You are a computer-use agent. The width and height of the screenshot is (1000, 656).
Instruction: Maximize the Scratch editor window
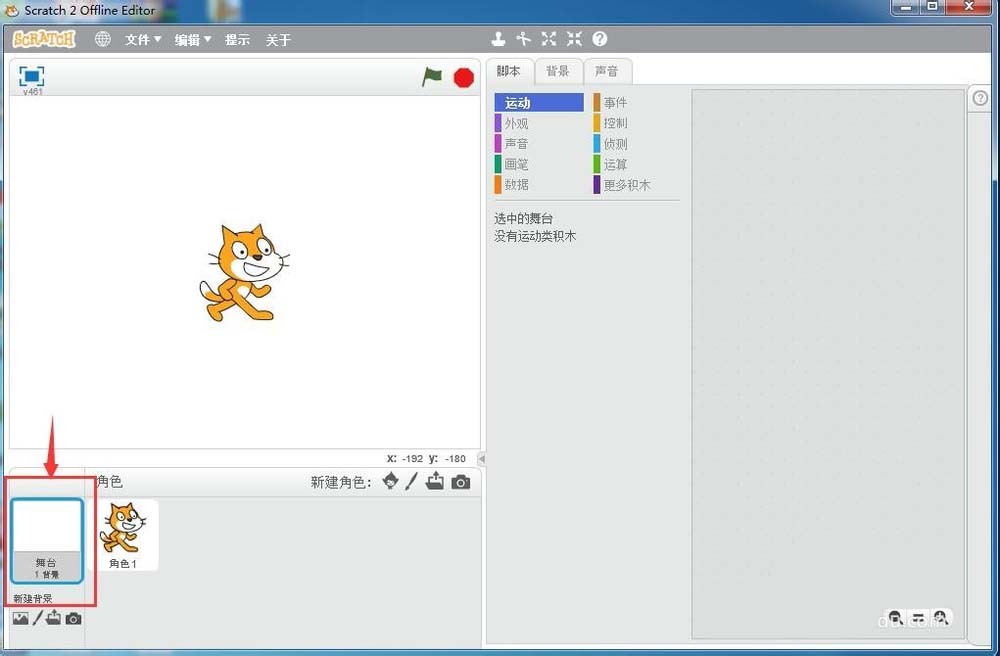(933, 7)
